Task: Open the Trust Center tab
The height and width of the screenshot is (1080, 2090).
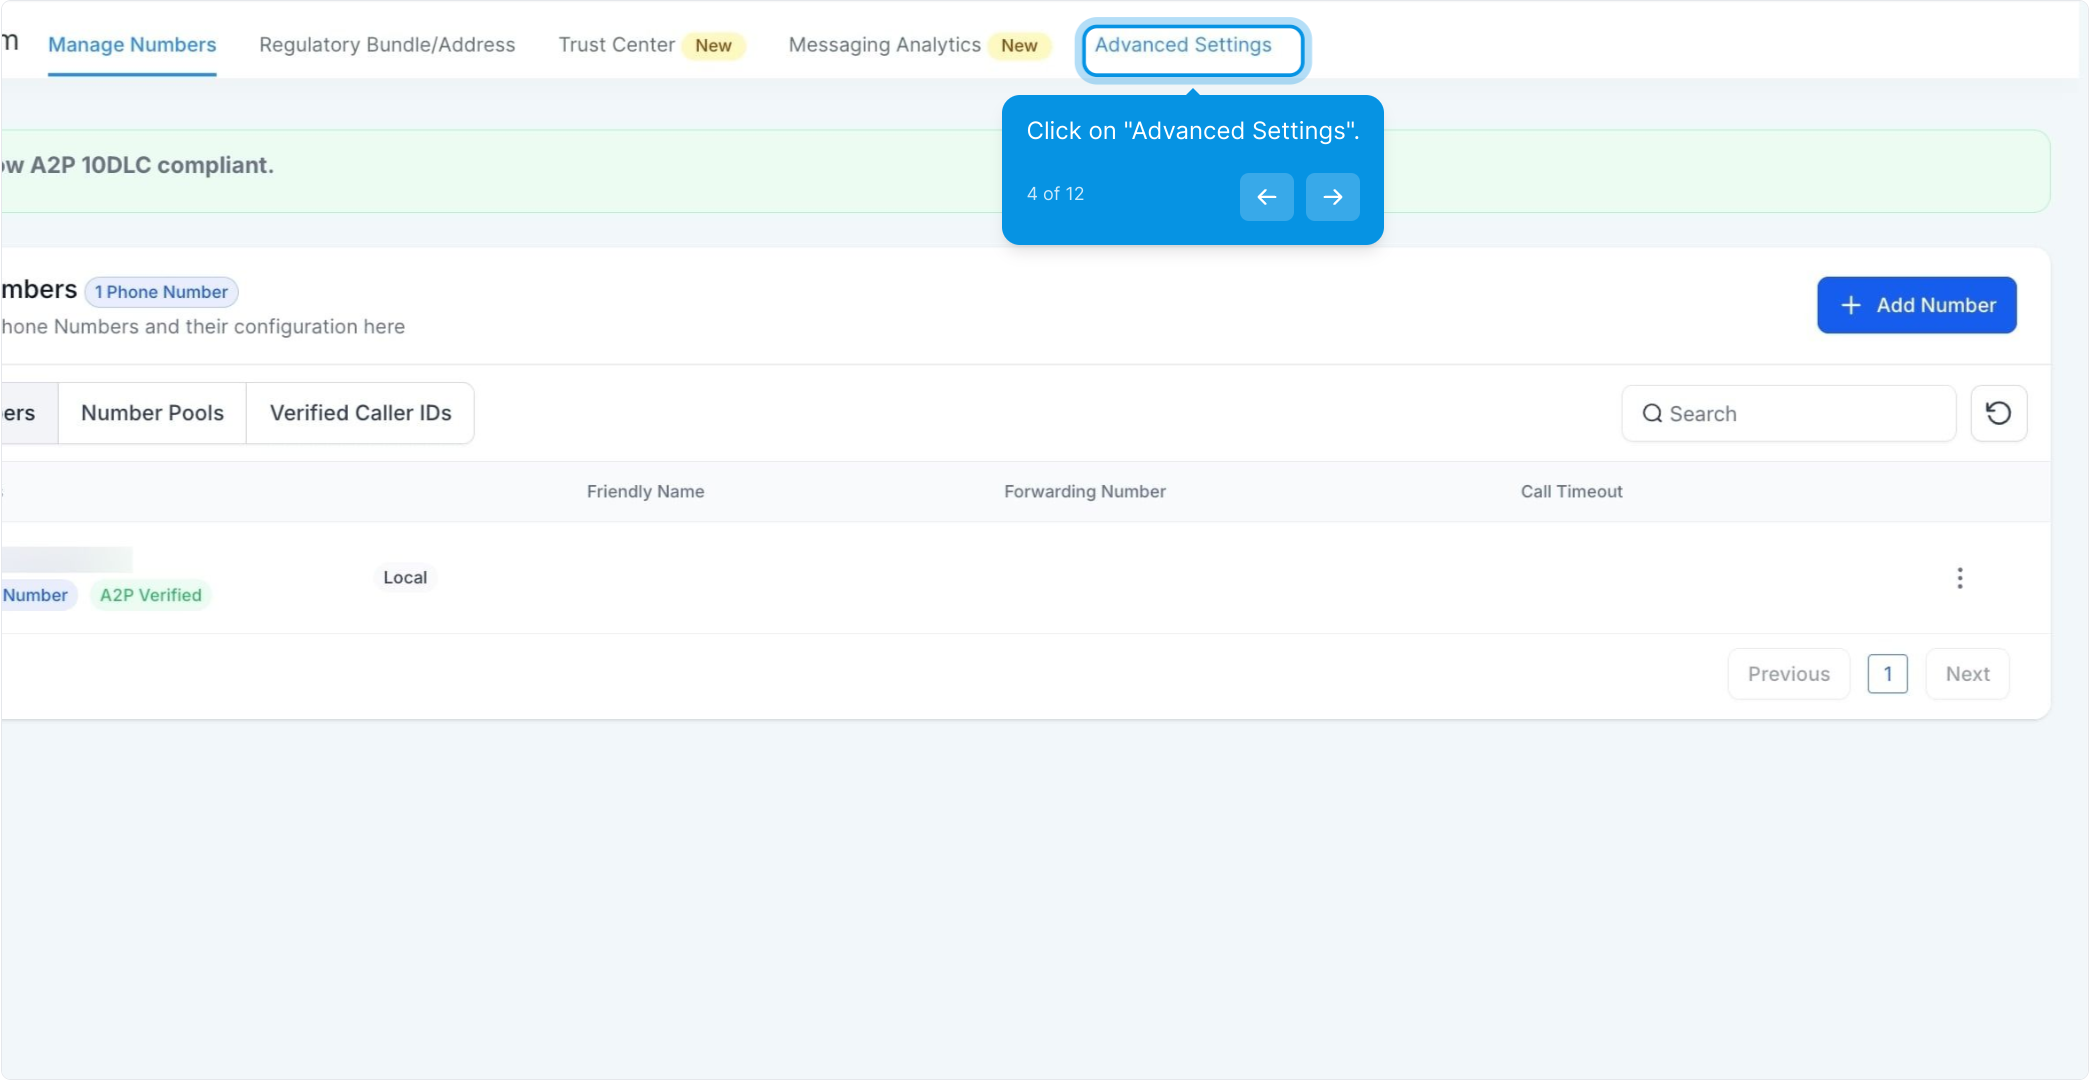Action: pos(616,45)
